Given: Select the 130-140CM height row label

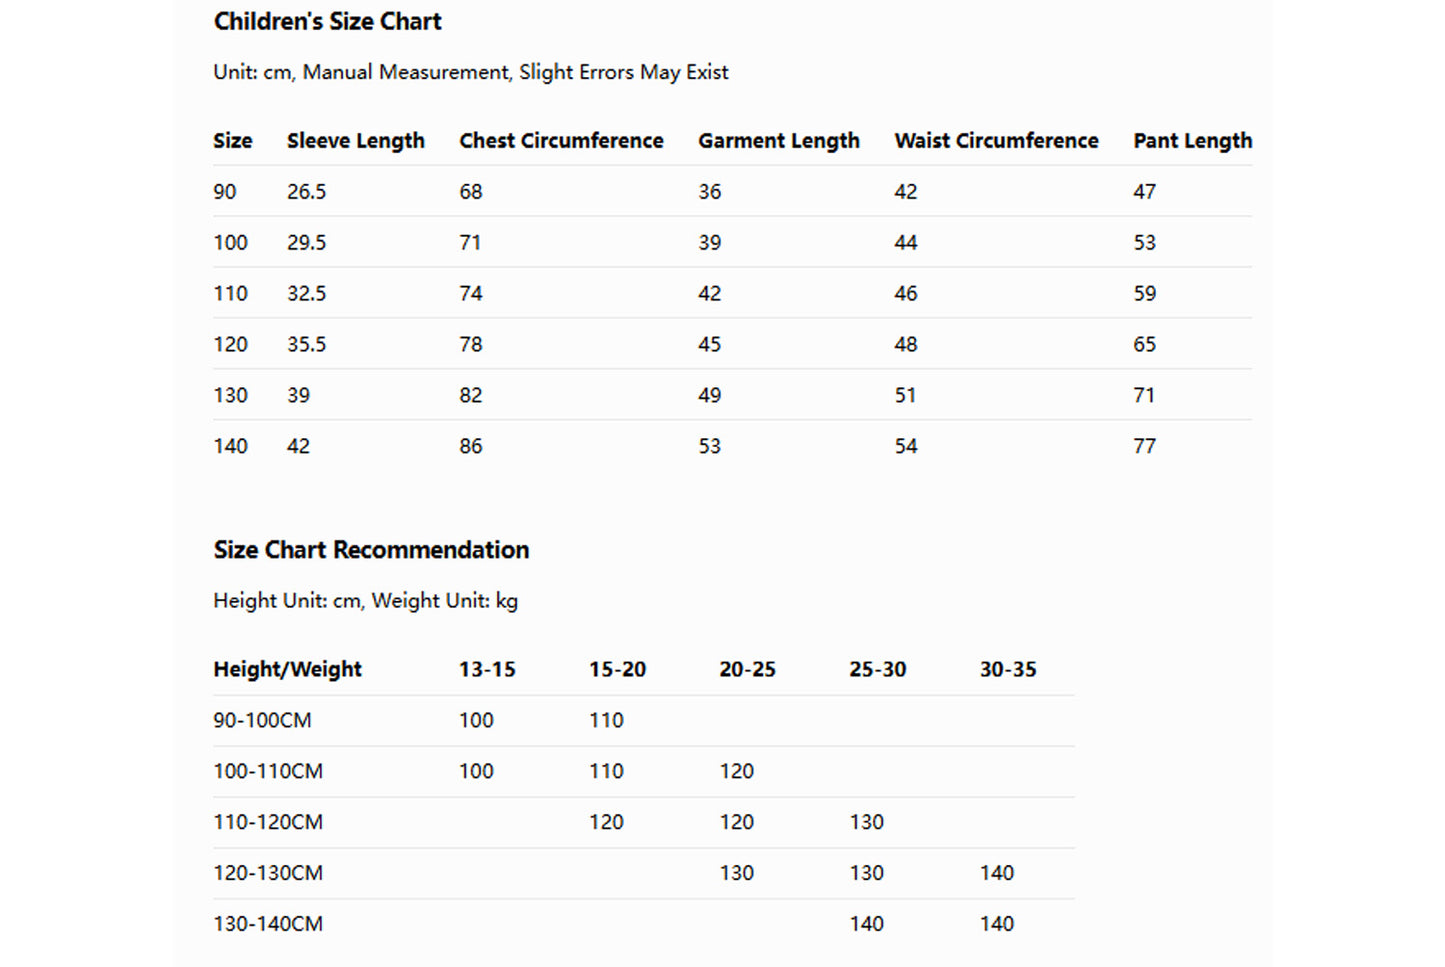Looking at the screenshot, I should [268, 924].
